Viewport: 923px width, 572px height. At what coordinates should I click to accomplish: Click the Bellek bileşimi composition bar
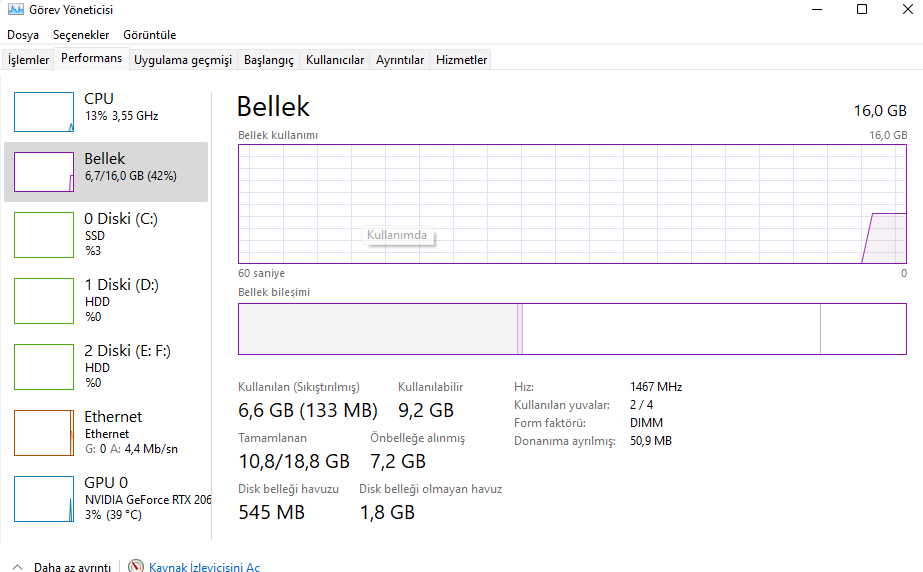coord(572,329)
